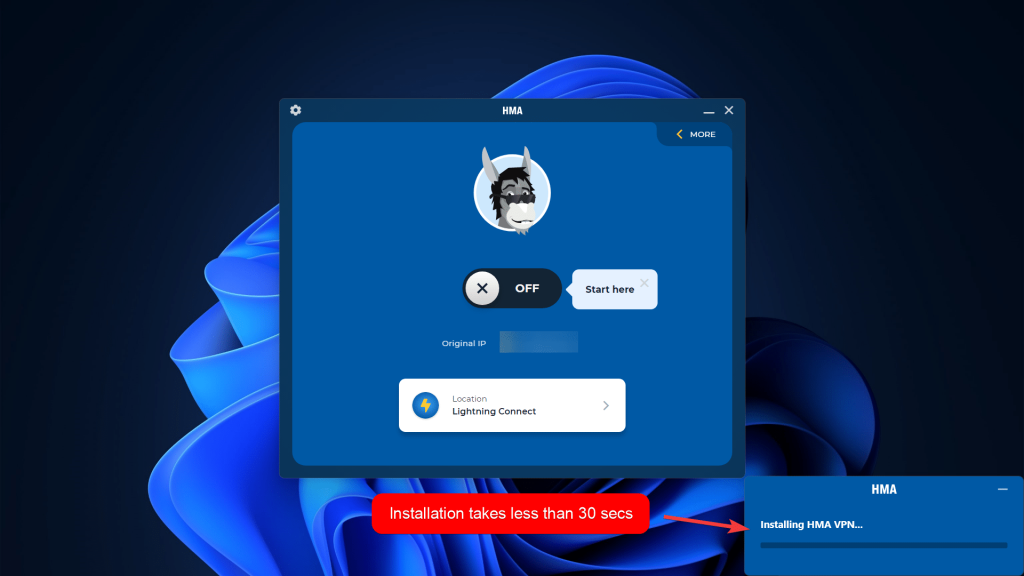Click the 'Installing HMA VPN...' status text

[x=811, y=524]
